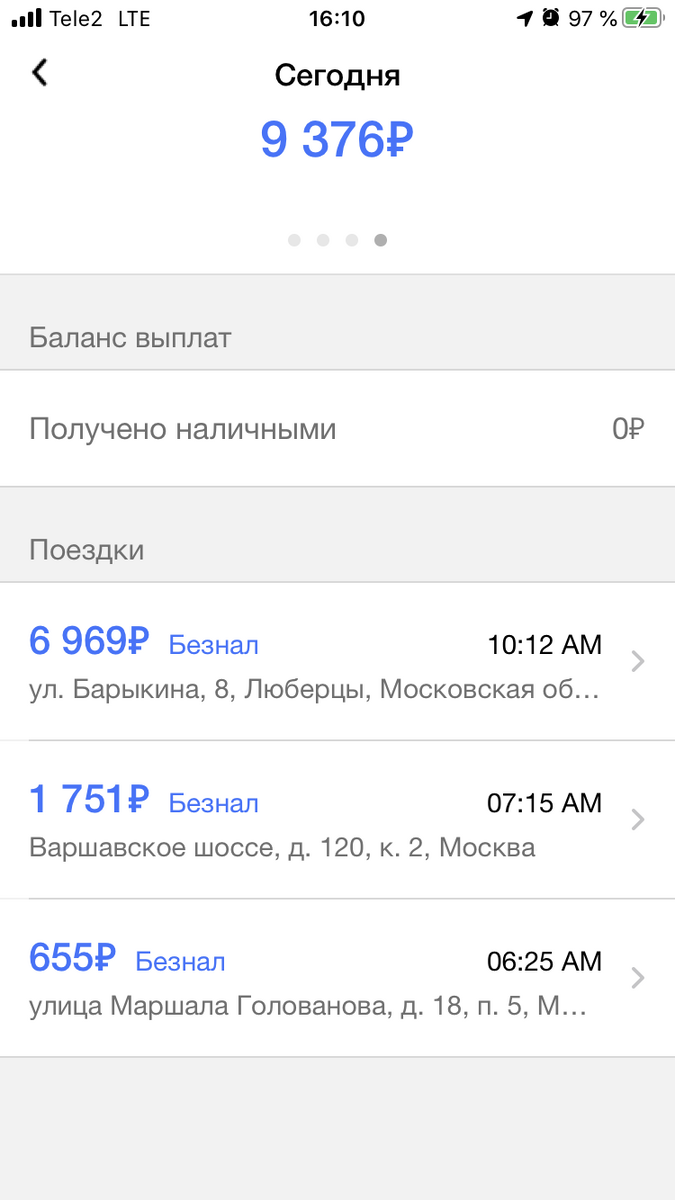The width and height of the screenshot is (675, 1200).
Task: Expand the 1 751₽ trip via its chevron
Action: click(x=637, y=819)
